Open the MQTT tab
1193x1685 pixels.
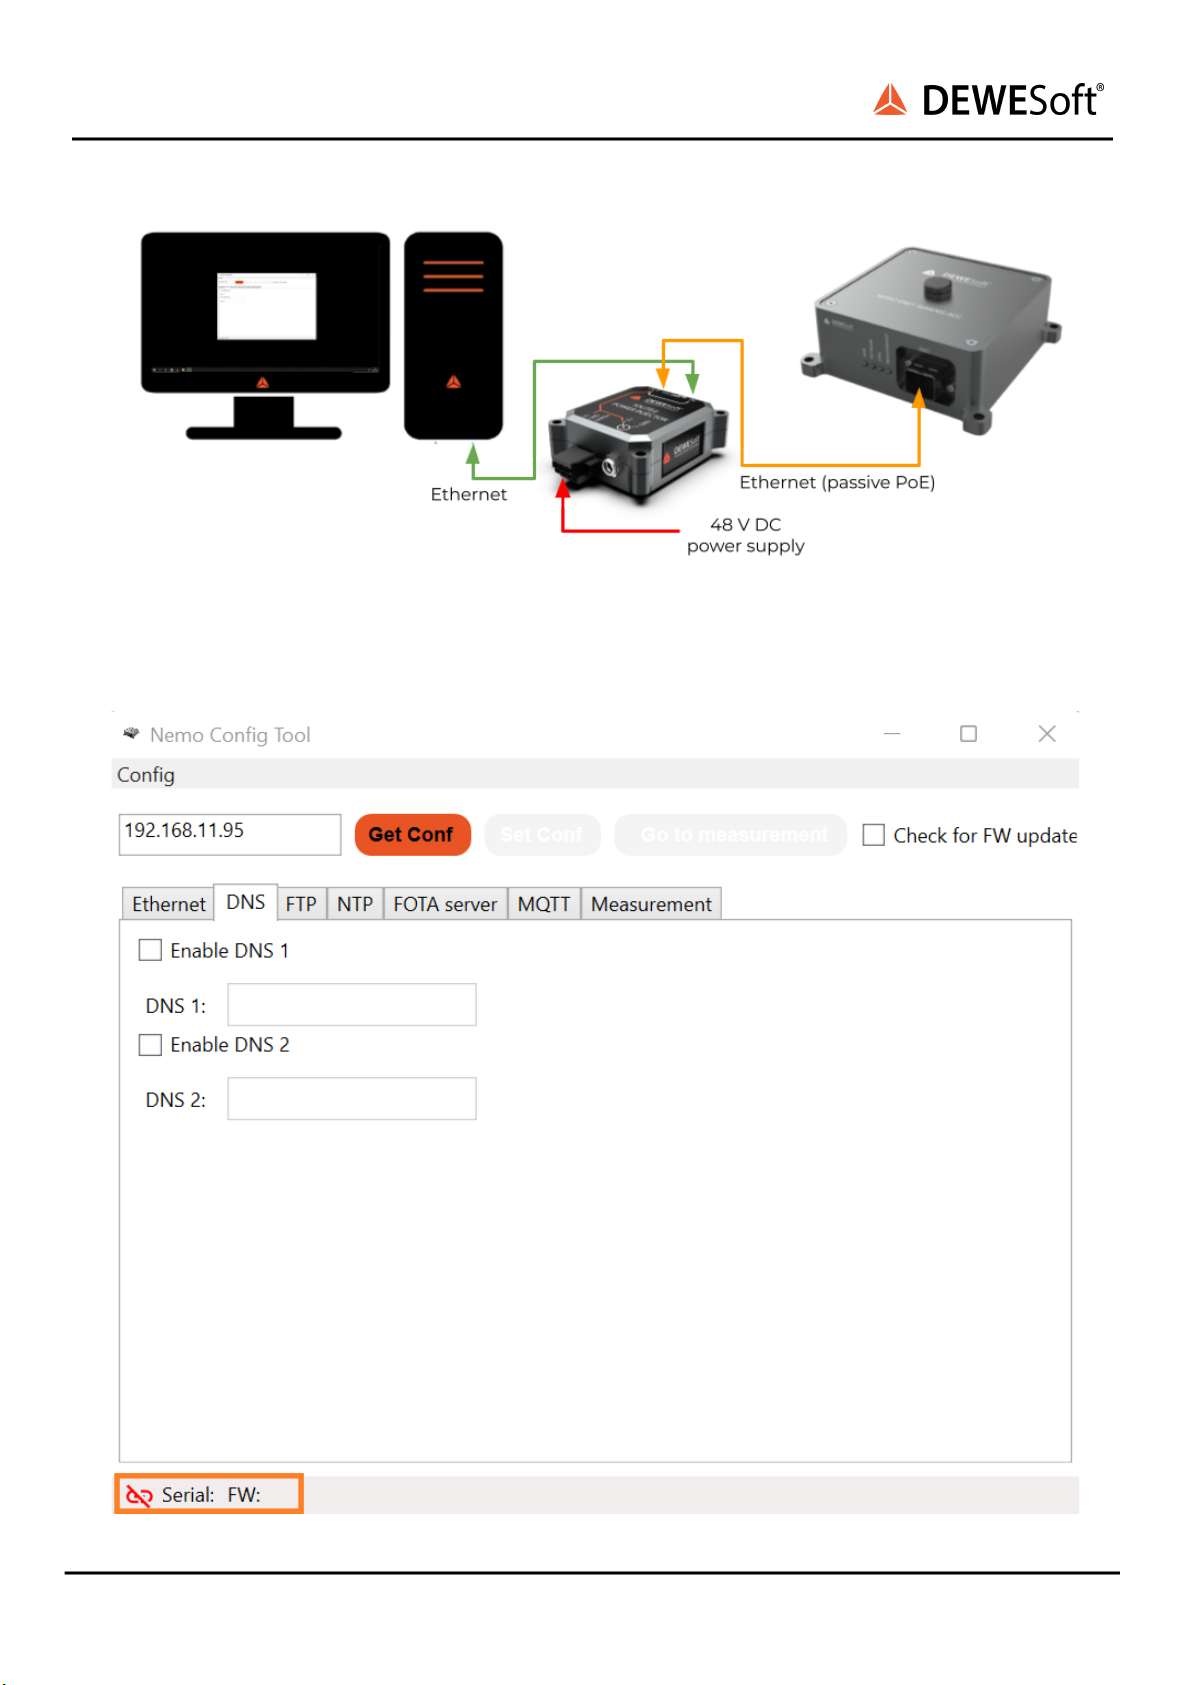tap(544, 904)
